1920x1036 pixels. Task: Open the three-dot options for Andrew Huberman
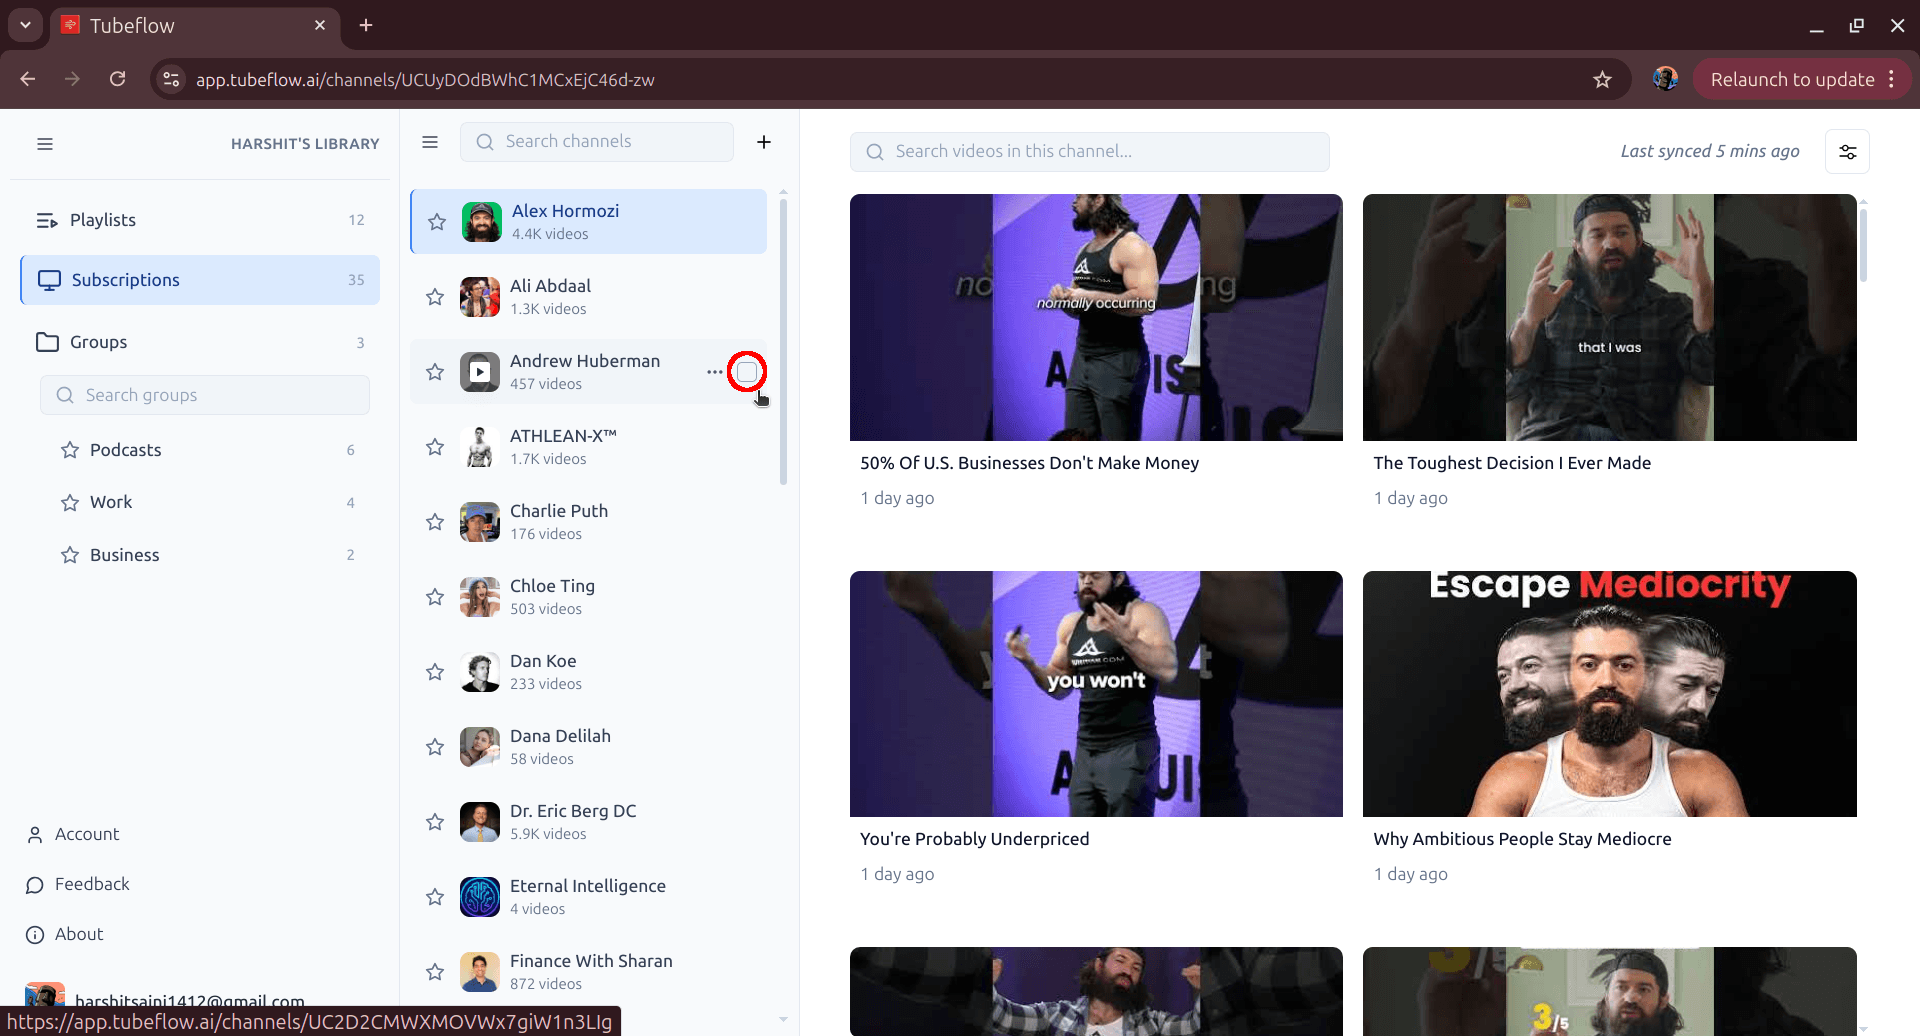(x=714, y=371)
